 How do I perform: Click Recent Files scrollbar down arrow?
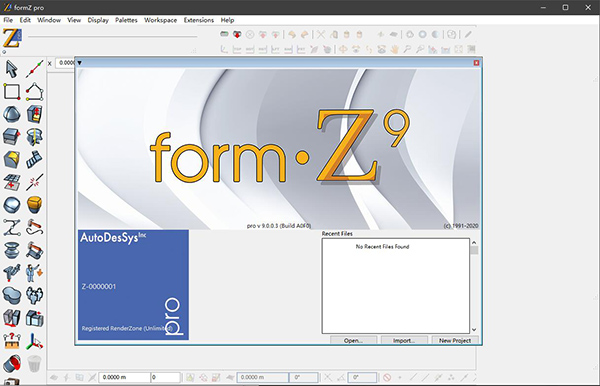474,329
